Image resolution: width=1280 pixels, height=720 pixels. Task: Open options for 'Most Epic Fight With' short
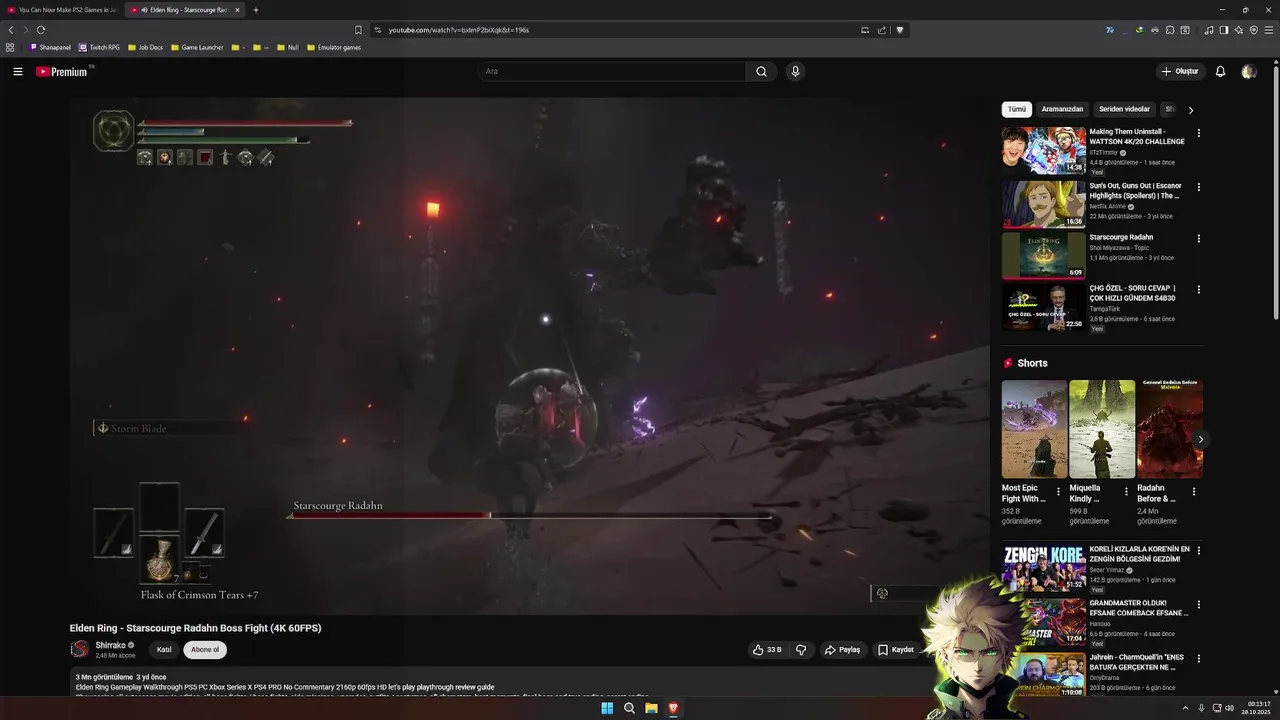point(1058,492)
